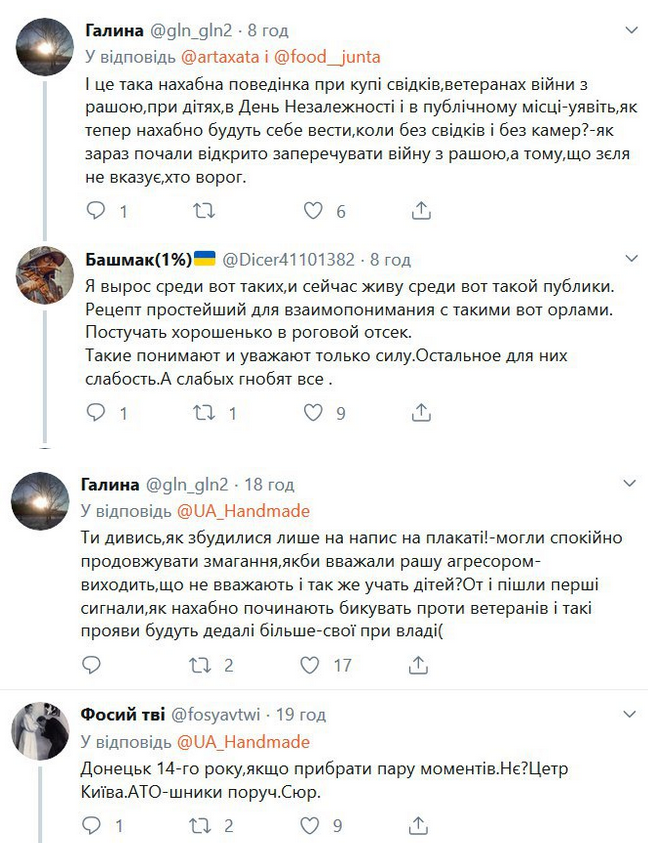
Task: Open dropdown chevron on Фосий тві's tweet
Action: click(x=629, y=715)
